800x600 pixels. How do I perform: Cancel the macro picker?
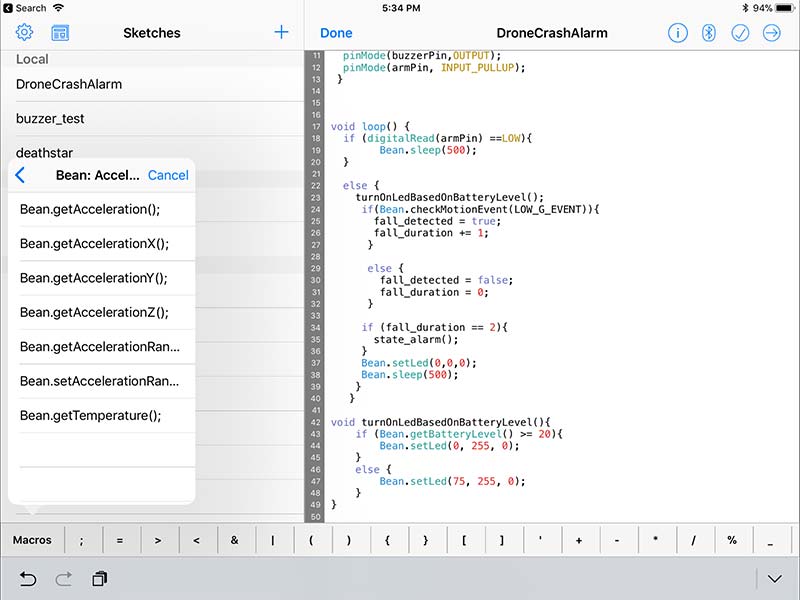coord(168,175)
